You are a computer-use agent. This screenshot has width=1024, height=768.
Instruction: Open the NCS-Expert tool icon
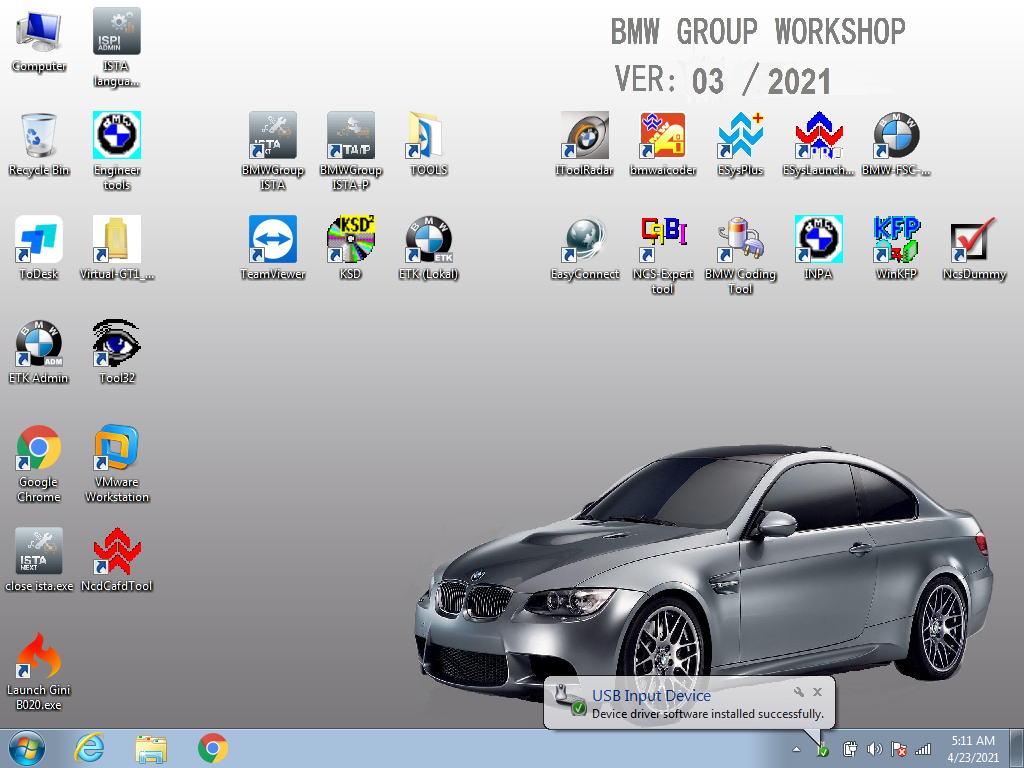662,240
